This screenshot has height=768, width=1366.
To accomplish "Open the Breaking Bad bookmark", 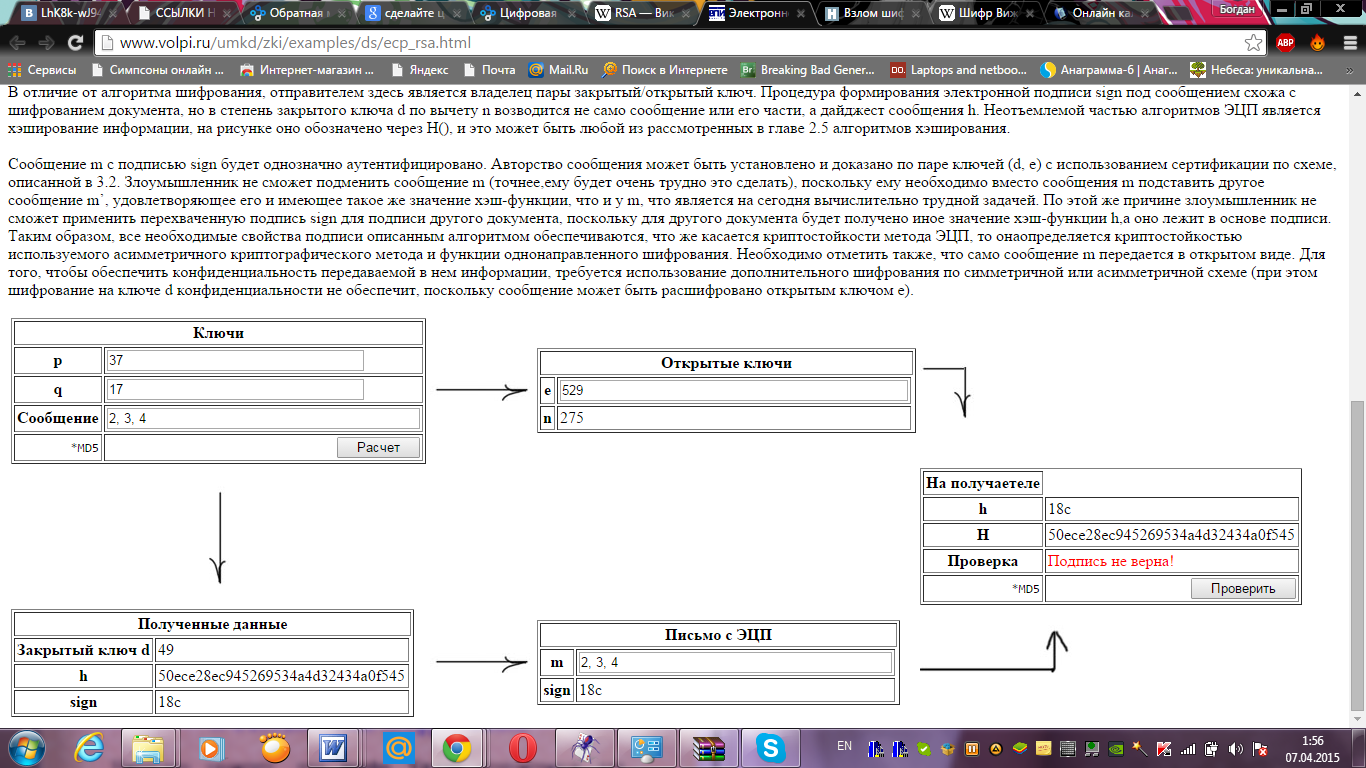I will pos(807,70).
